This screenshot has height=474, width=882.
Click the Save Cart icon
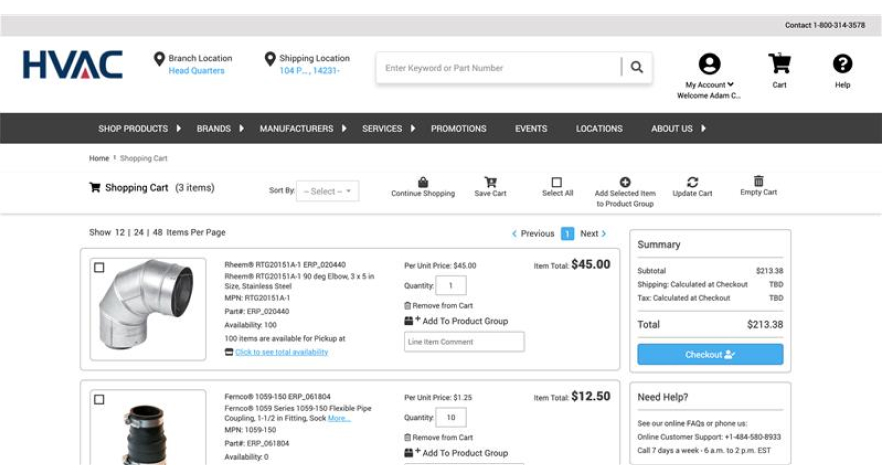(490, 182)
